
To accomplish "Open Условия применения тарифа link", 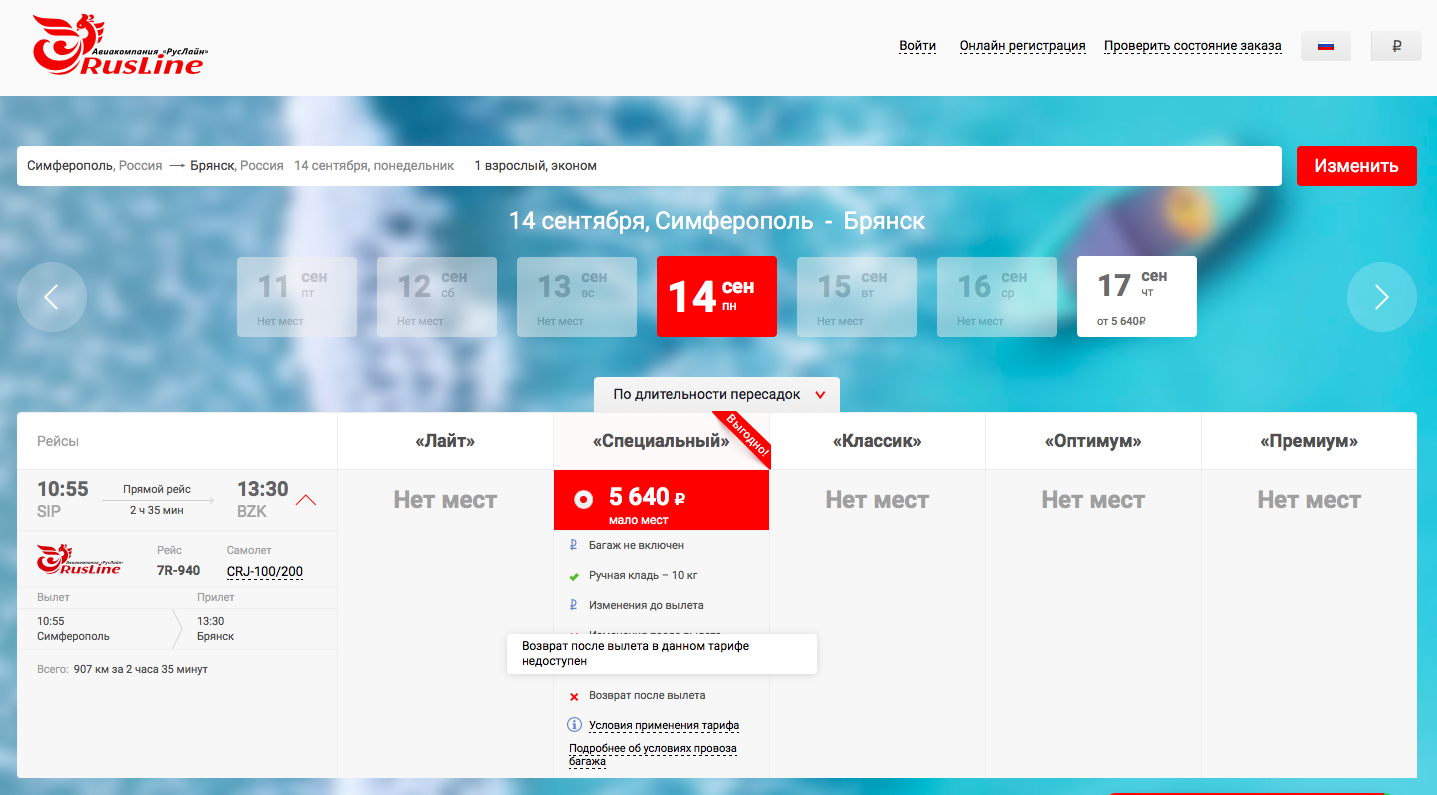I will tap(664, 725).
